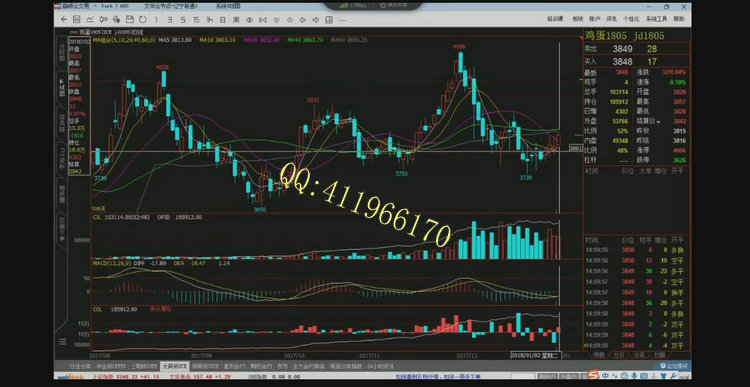Click the double up chevron toolbar icon

click(x=289, y=20)
